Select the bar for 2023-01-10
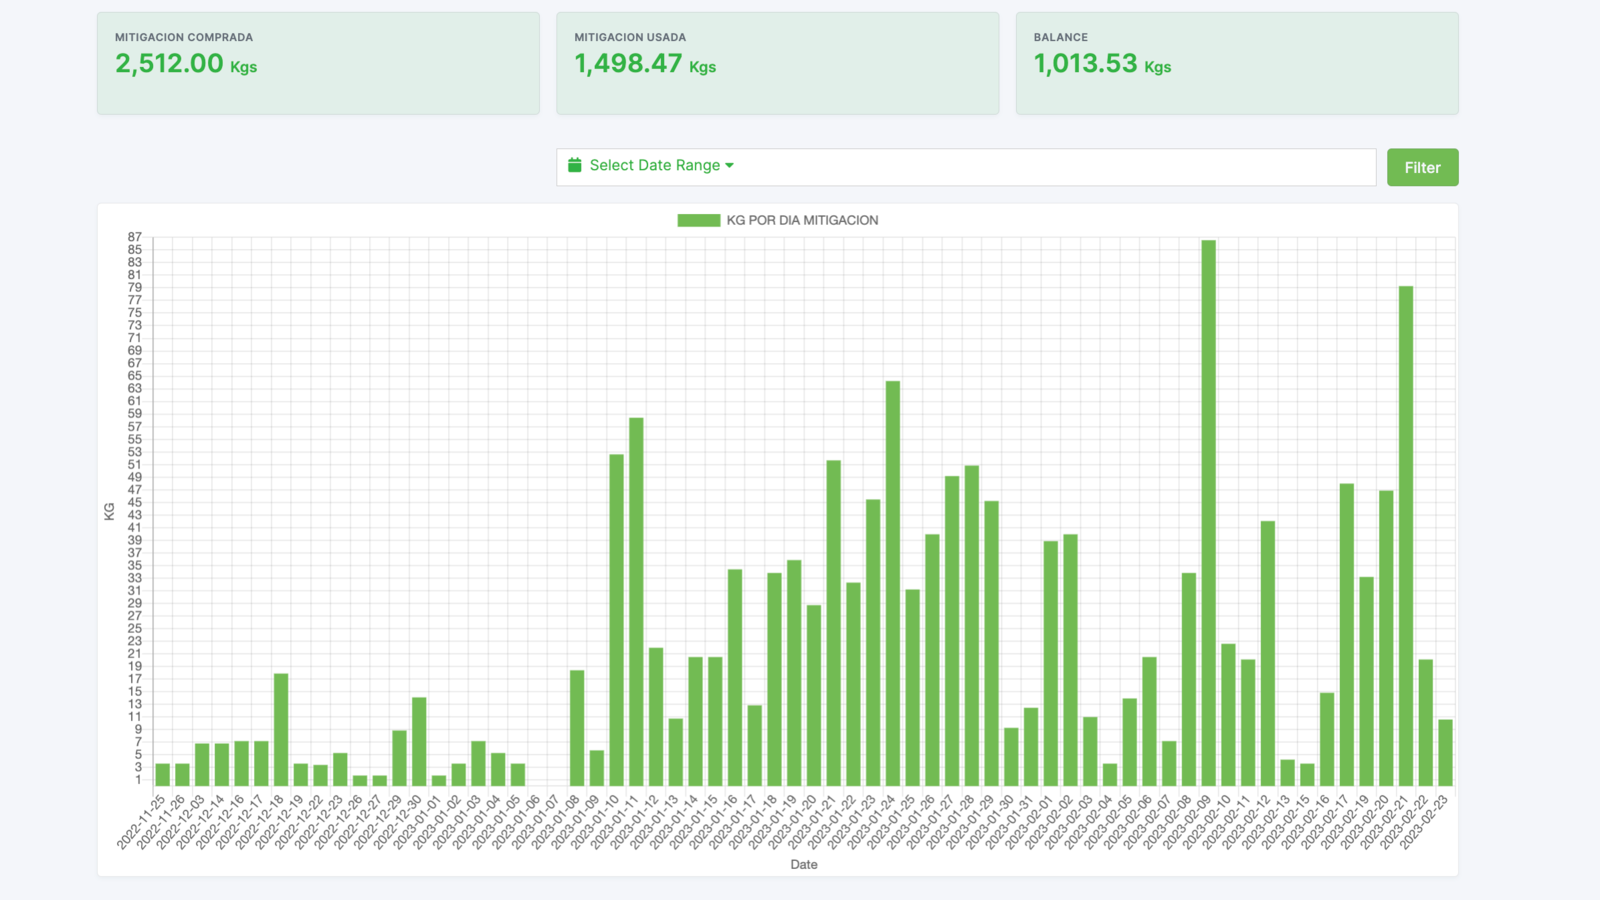 616,620
